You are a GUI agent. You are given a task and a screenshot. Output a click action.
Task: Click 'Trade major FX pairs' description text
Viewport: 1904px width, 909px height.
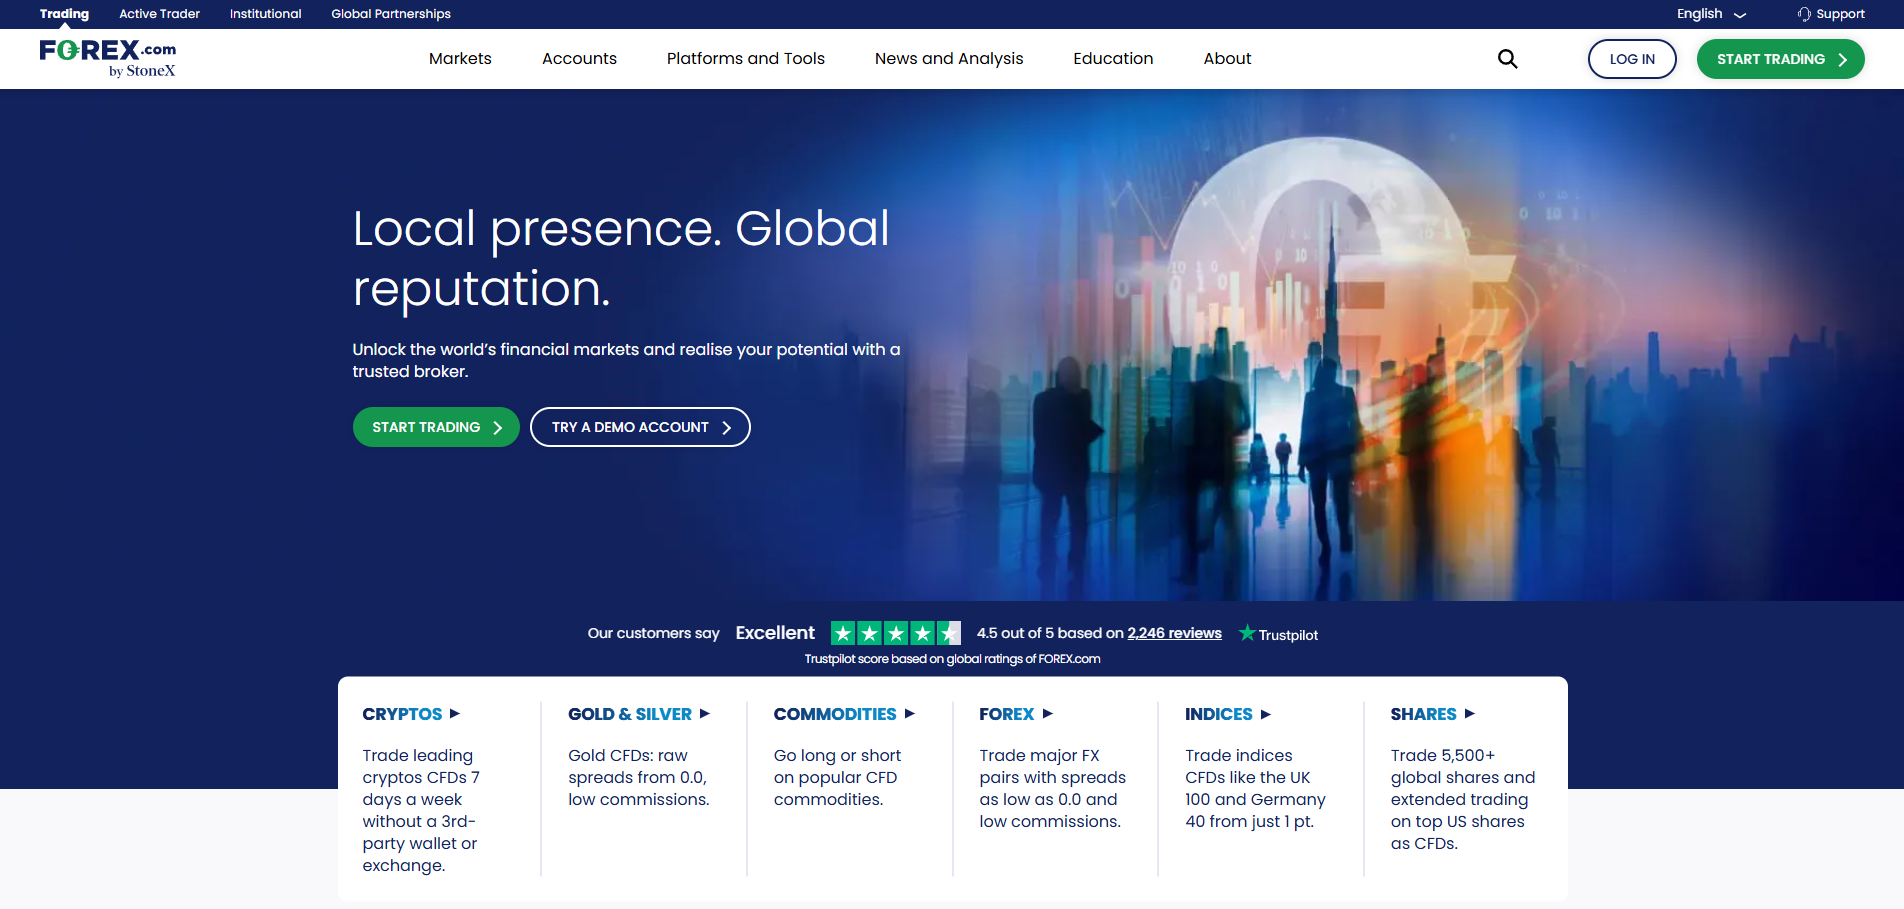tap(1053, 788)
